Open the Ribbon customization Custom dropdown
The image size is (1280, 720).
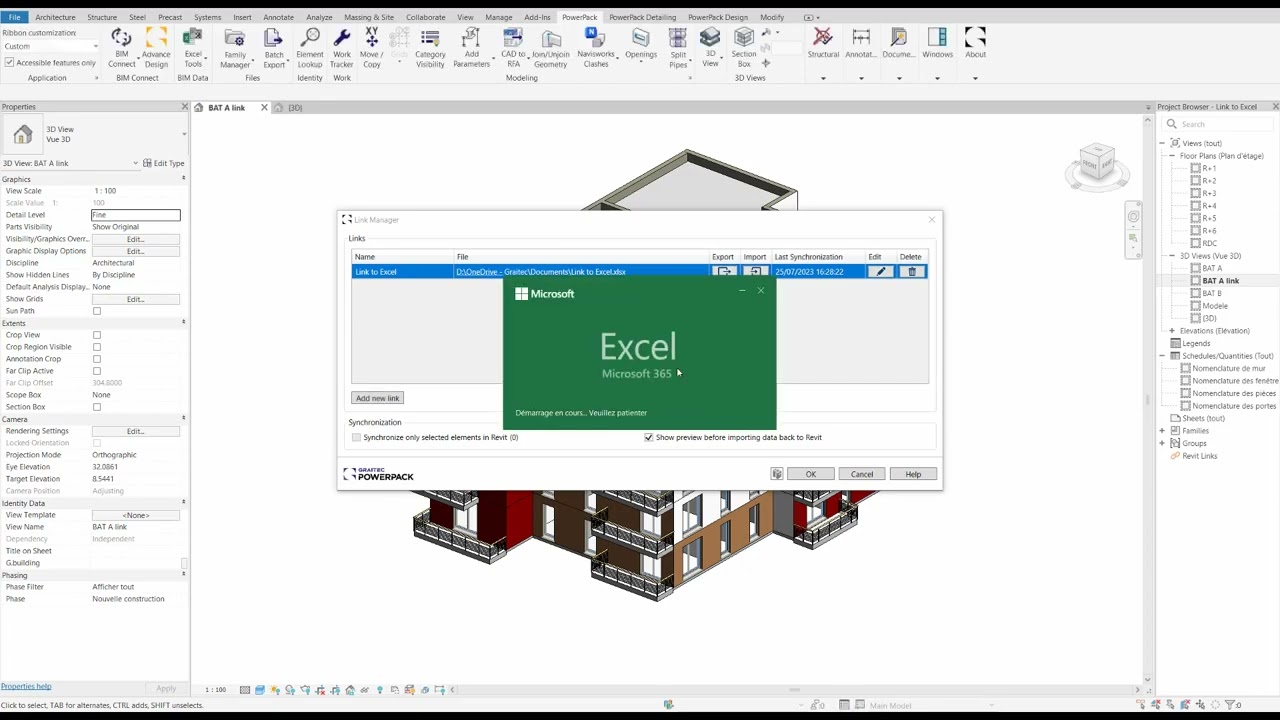51,46
